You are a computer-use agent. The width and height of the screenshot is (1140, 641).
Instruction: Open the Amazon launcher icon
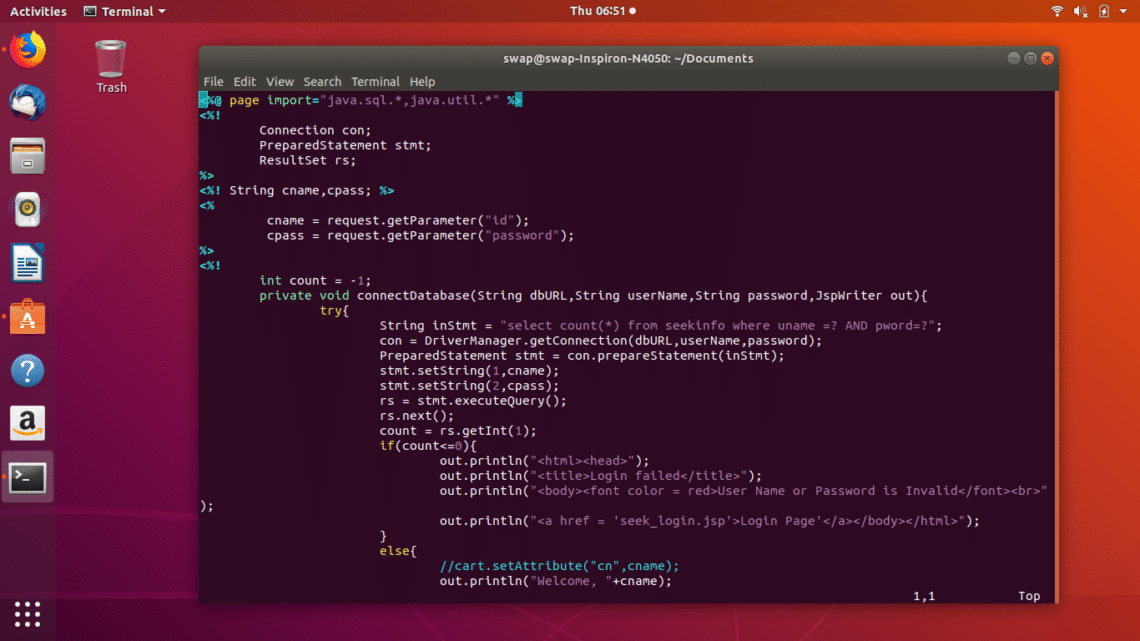tap(27, 423)
